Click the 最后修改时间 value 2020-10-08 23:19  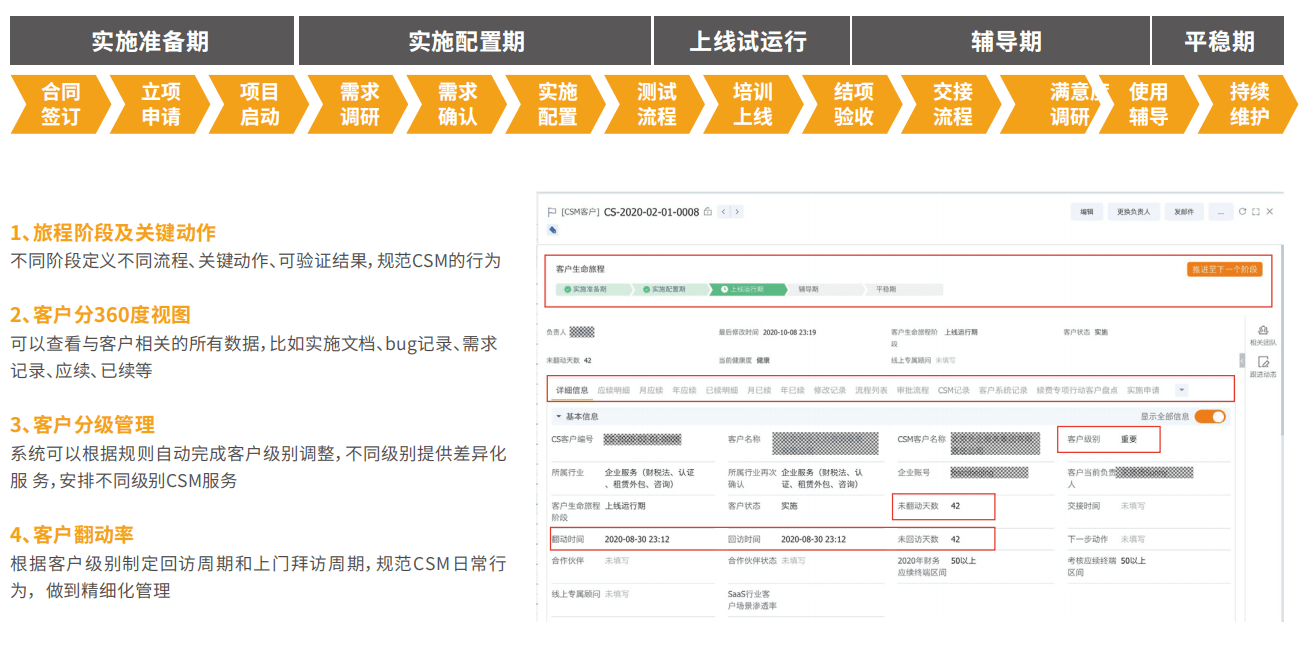(790, 332)
